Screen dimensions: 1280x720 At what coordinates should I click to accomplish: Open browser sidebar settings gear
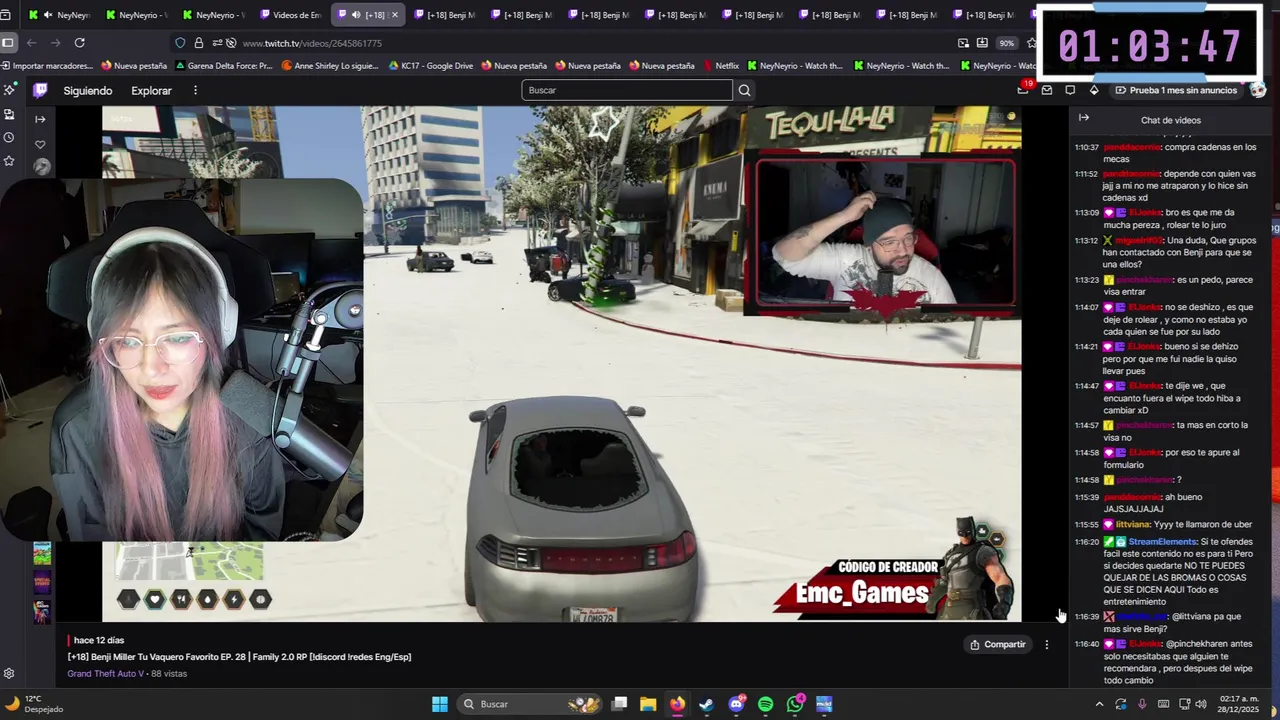point(9,674)
